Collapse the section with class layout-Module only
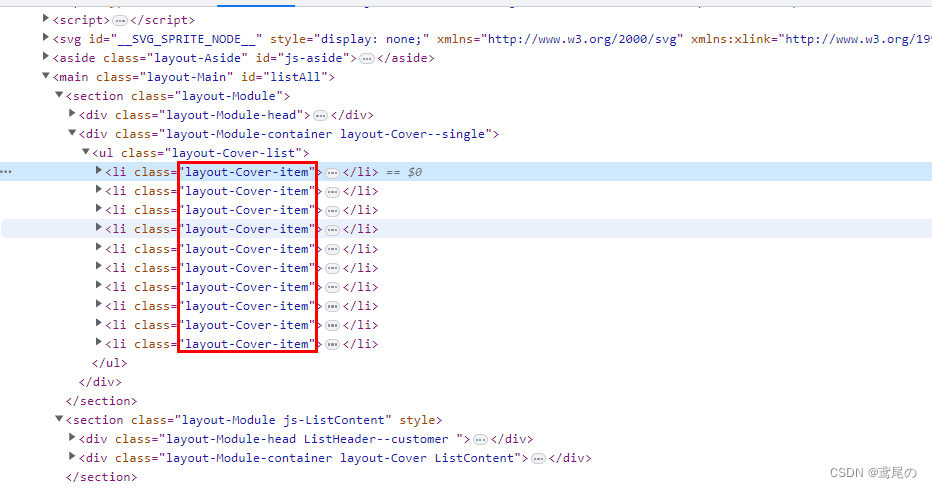932x488 pixels. pos(59,95)
